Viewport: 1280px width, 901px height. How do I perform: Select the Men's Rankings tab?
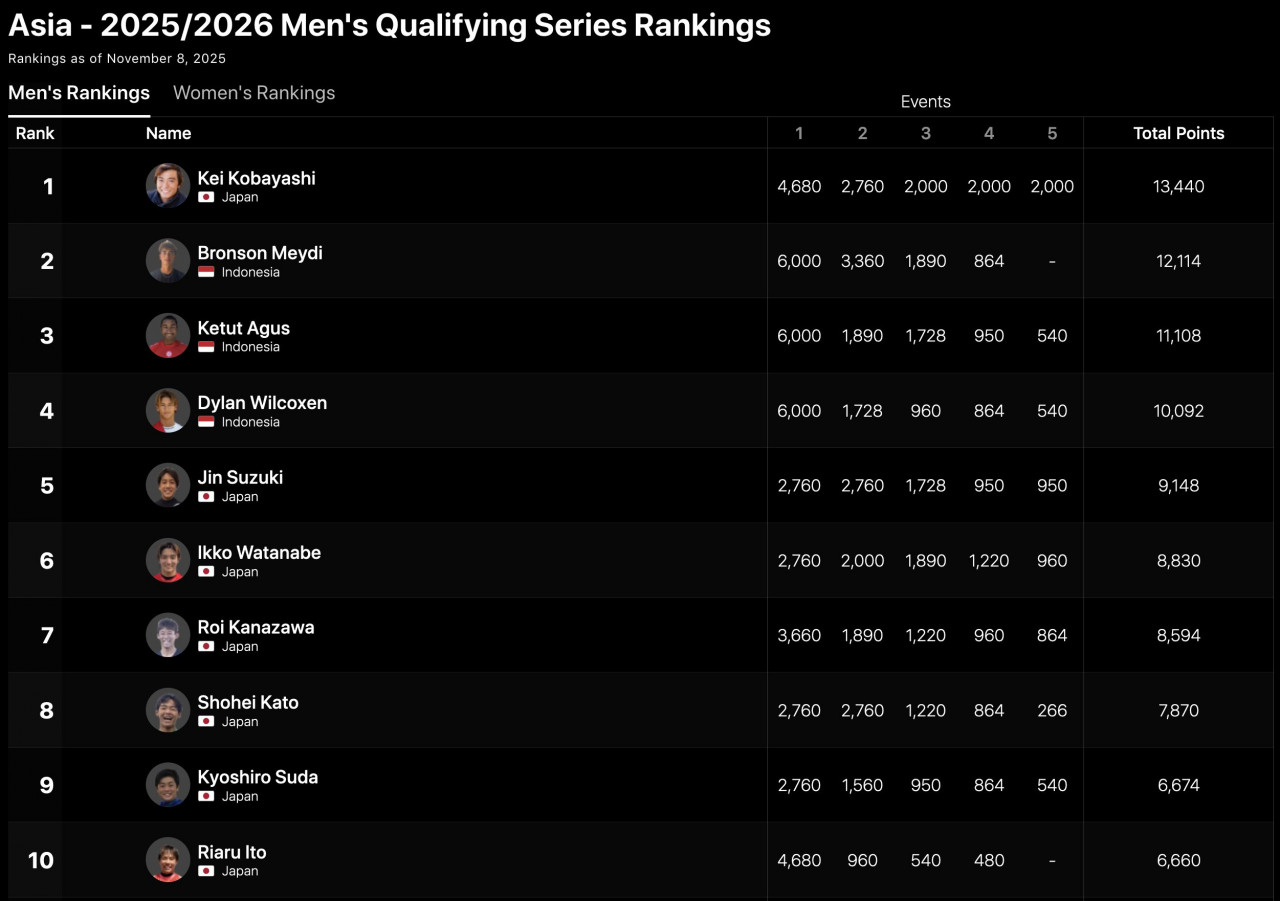point(79,93)
